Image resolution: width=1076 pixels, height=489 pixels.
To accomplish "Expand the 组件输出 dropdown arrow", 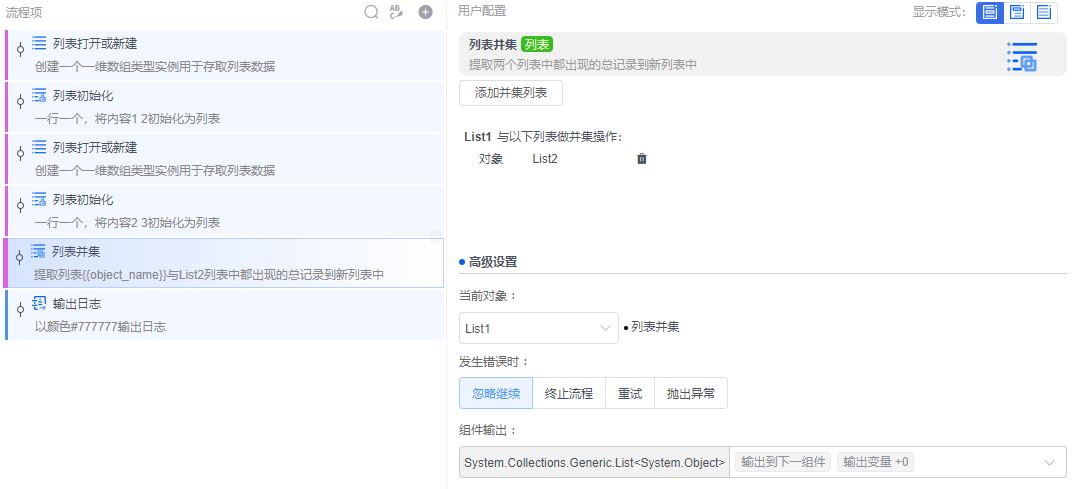I will click(1049, 463).
